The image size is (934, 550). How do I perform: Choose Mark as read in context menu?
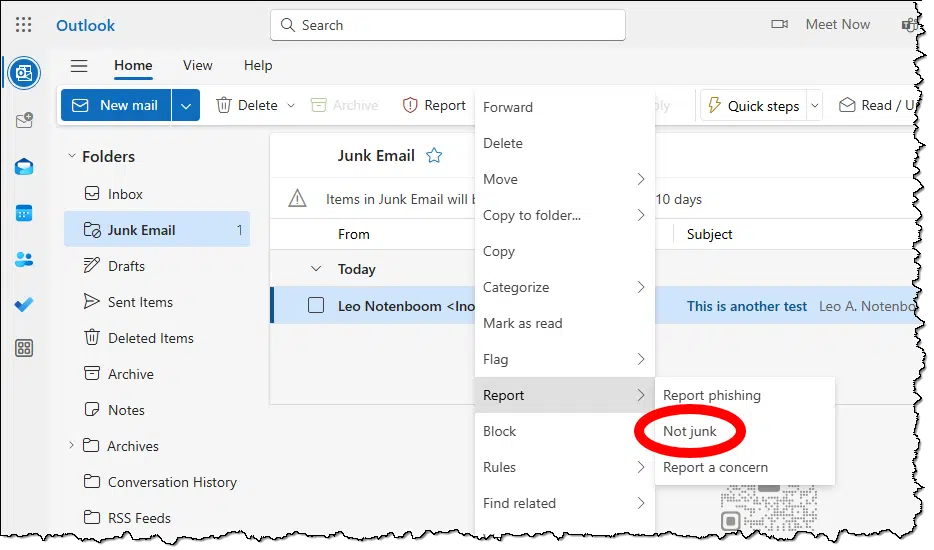564,324
